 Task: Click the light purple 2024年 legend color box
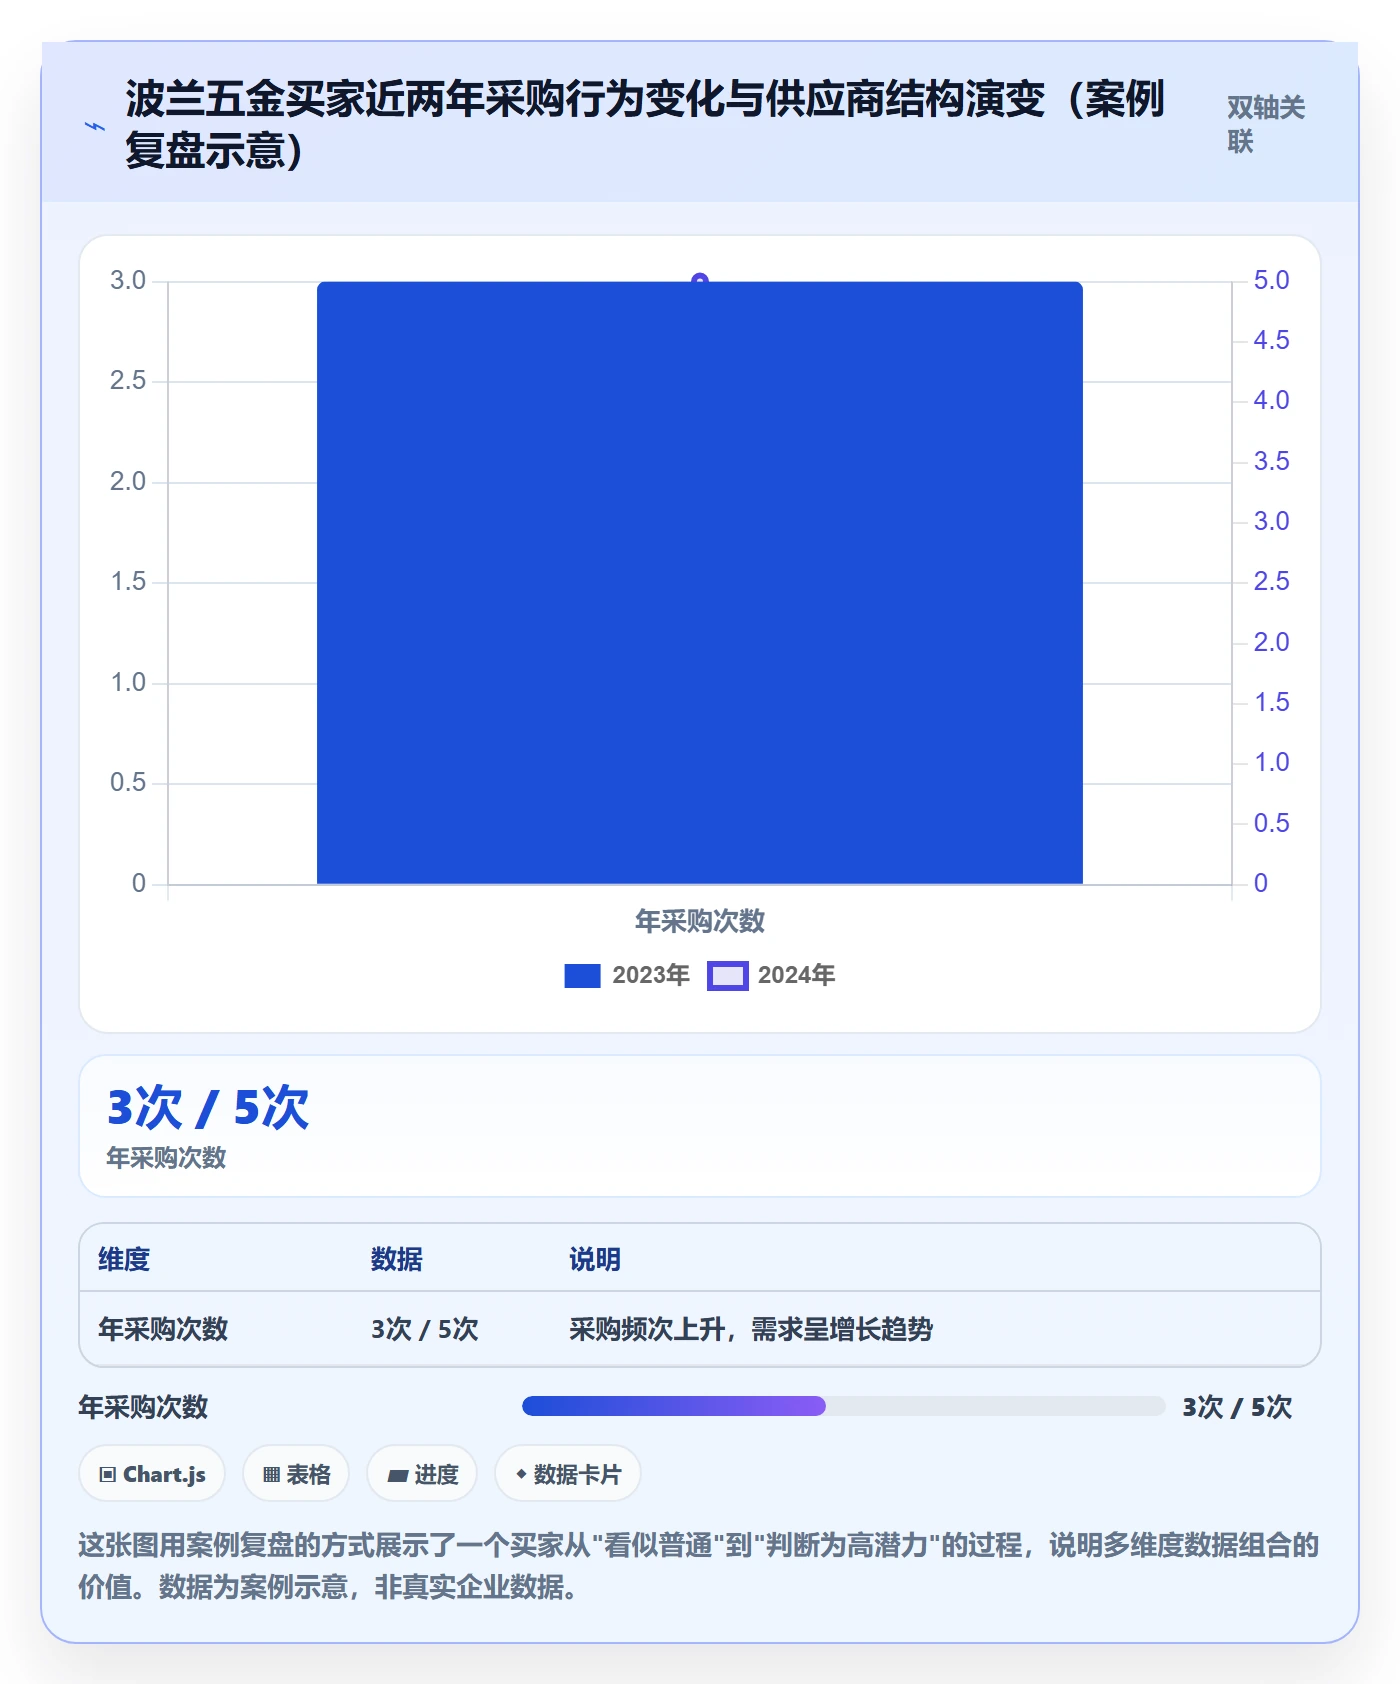click(727, 976)
